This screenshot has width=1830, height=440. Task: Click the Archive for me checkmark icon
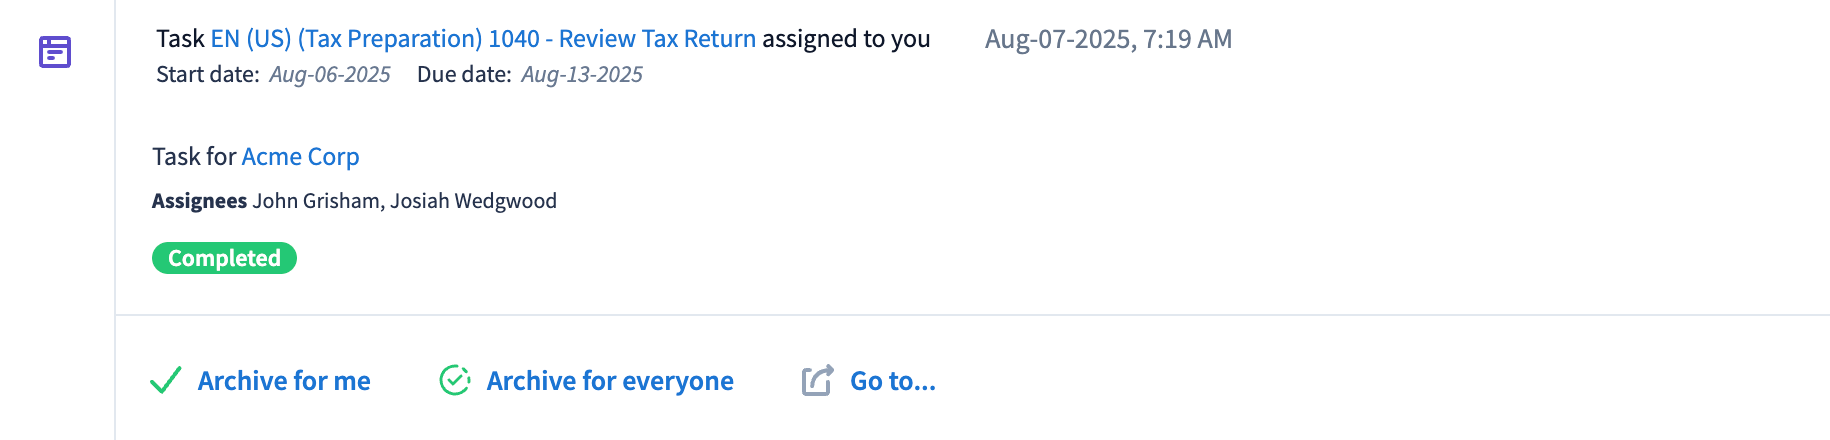[165, 381]
